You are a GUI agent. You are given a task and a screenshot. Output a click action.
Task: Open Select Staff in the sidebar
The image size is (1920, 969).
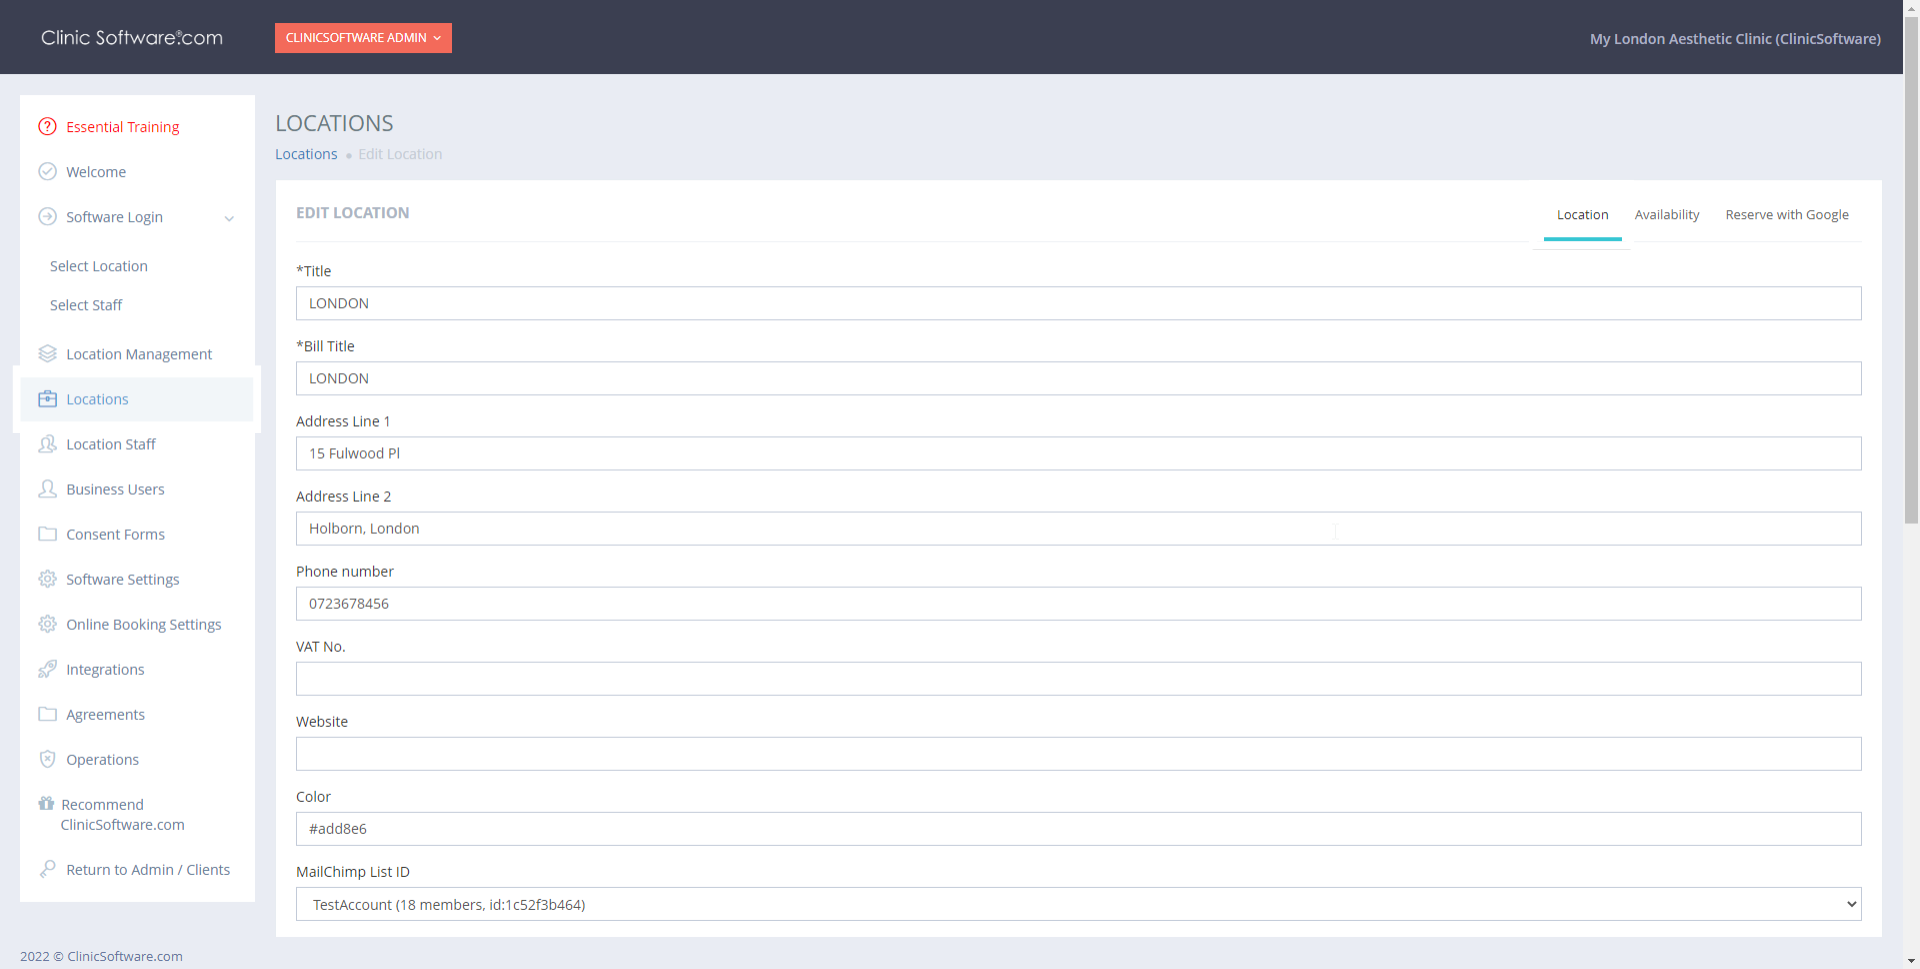(86, 305)
